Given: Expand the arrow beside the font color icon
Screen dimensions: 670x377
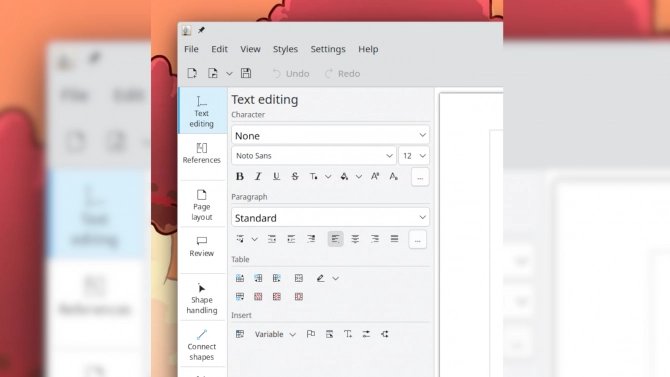Looking at the screenshot, I should click(x=359, y=177).
